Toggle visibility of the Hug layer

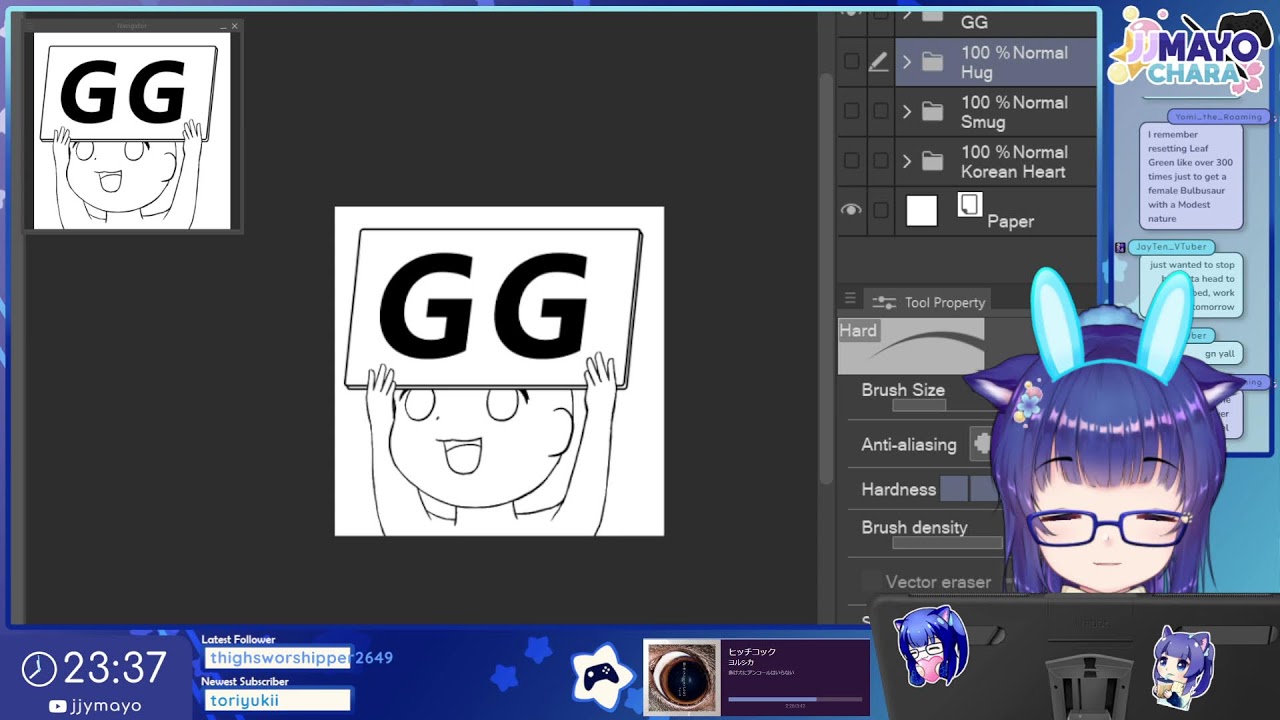point(851,62)
